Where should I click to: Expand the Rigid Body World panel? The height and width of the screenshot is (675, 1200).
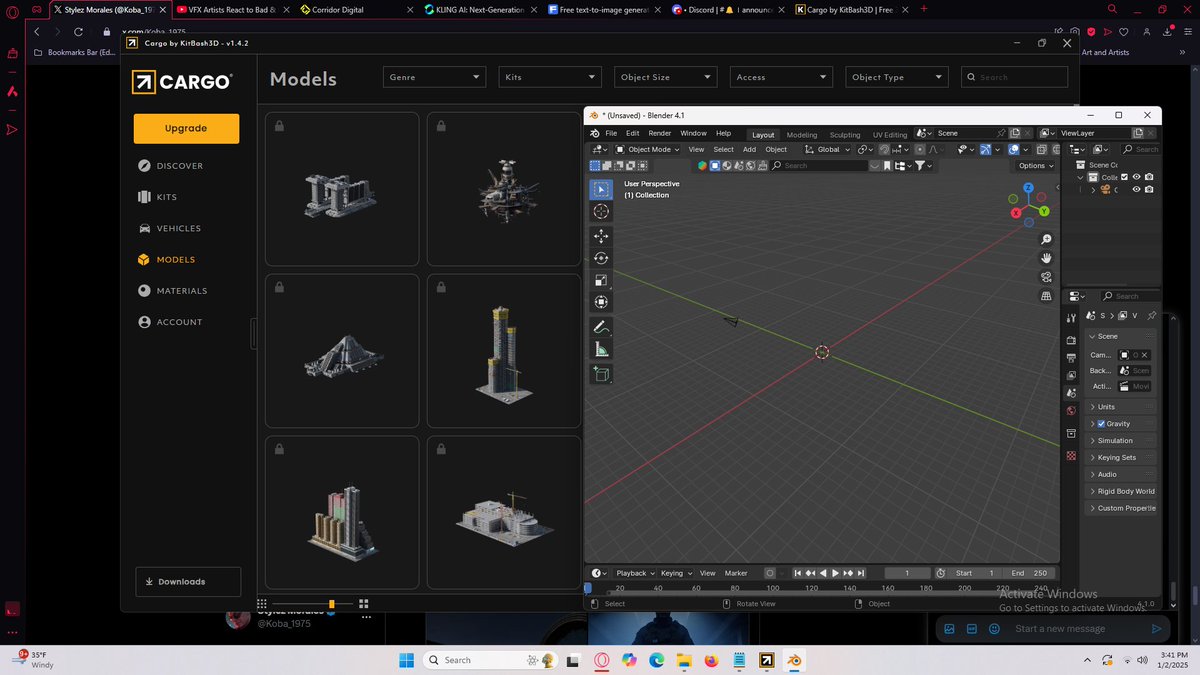tap(1121, 491)
